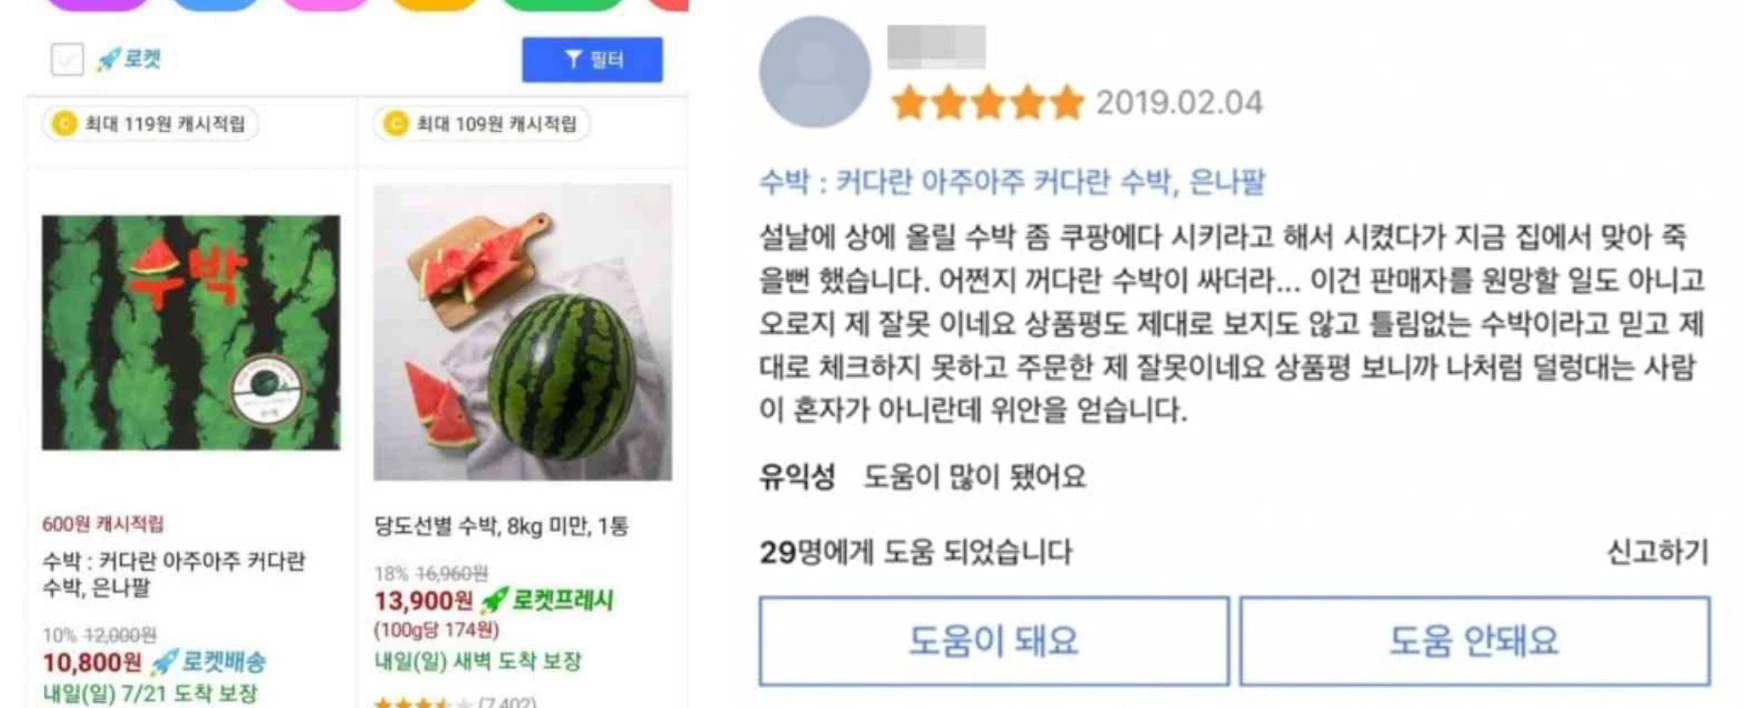Click the coin icon on 109원 캐시적립

click(396, 124)
